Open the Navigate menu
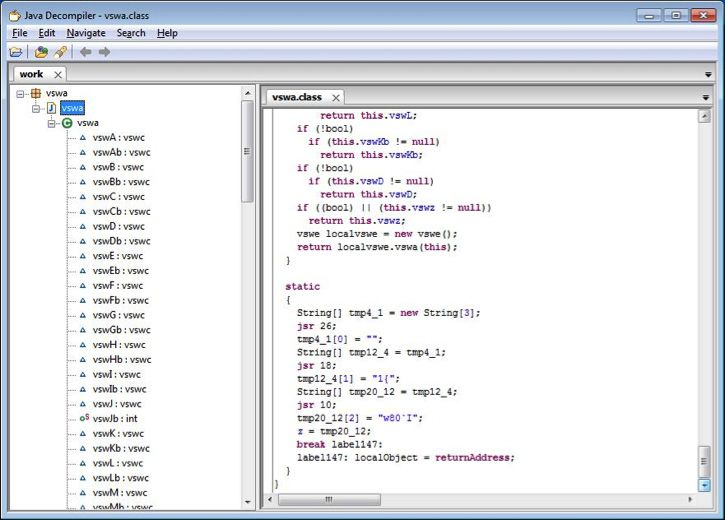725x520 pixels. pos(86,33)
